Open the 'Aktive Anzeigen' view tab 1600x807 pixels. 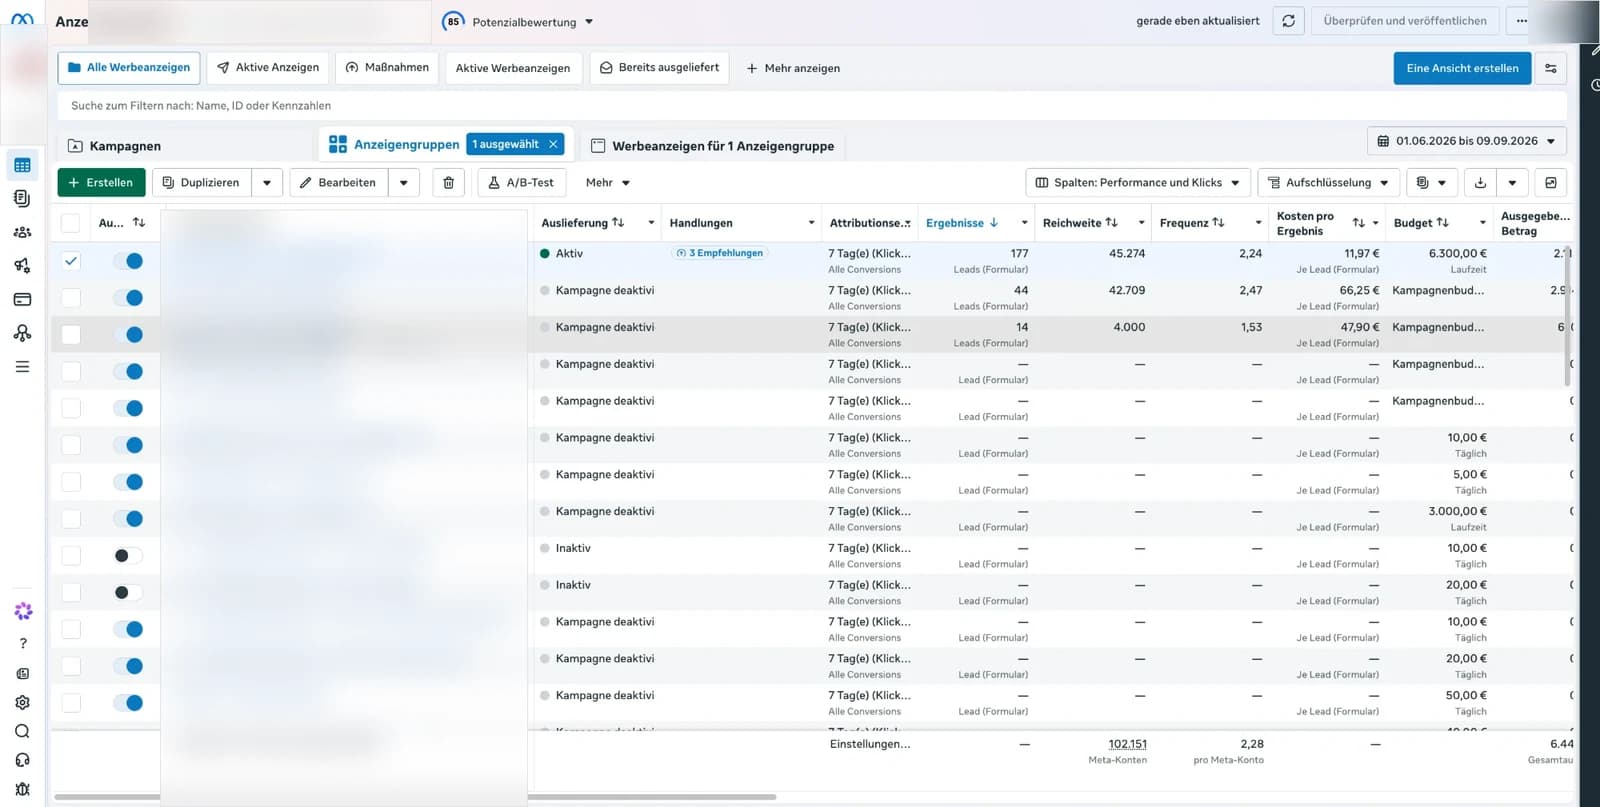(x=268, y=68)
